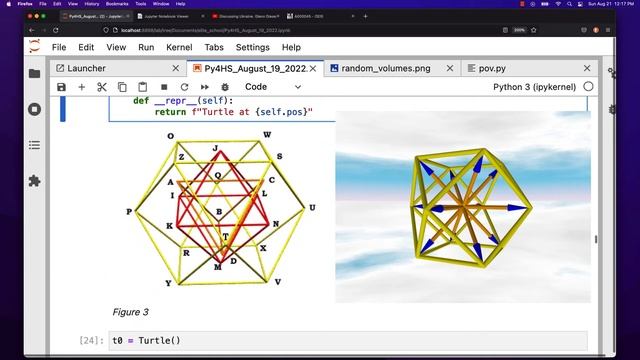Open the macOS Bookmarks menu
Viewport: 640px width, 360px height.
click(x=117, y=4)
